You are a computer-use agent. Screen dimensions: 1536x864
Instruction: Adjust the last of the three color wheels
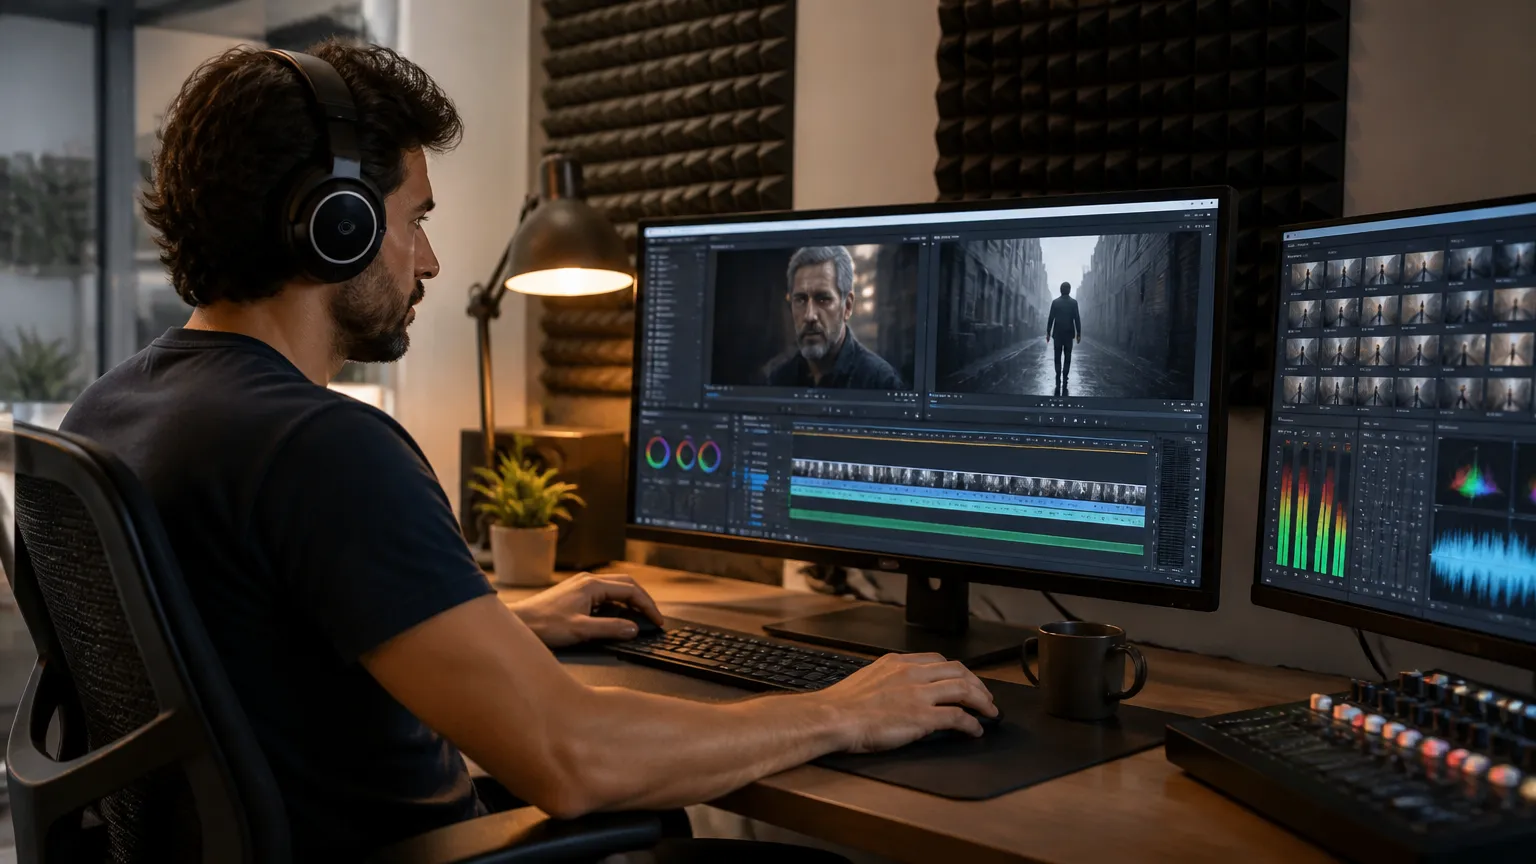pos(709,457)
